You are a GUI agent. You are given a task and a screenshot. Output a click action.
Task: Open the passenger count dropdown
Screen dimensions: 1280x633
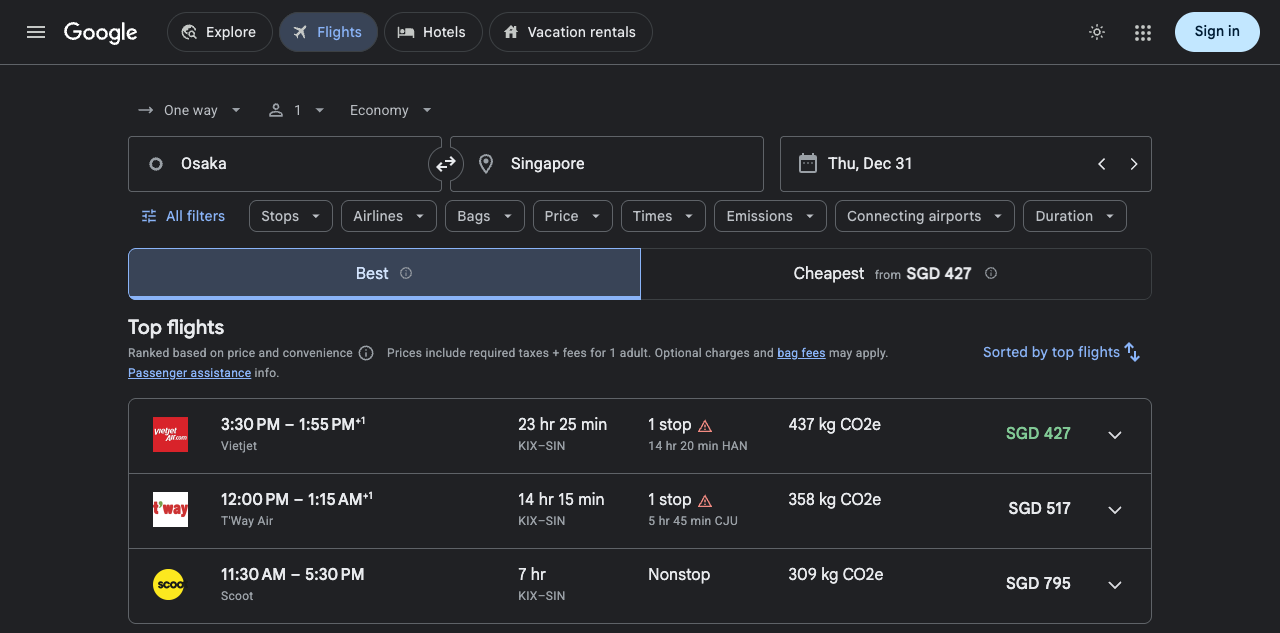tap(297, 110)
